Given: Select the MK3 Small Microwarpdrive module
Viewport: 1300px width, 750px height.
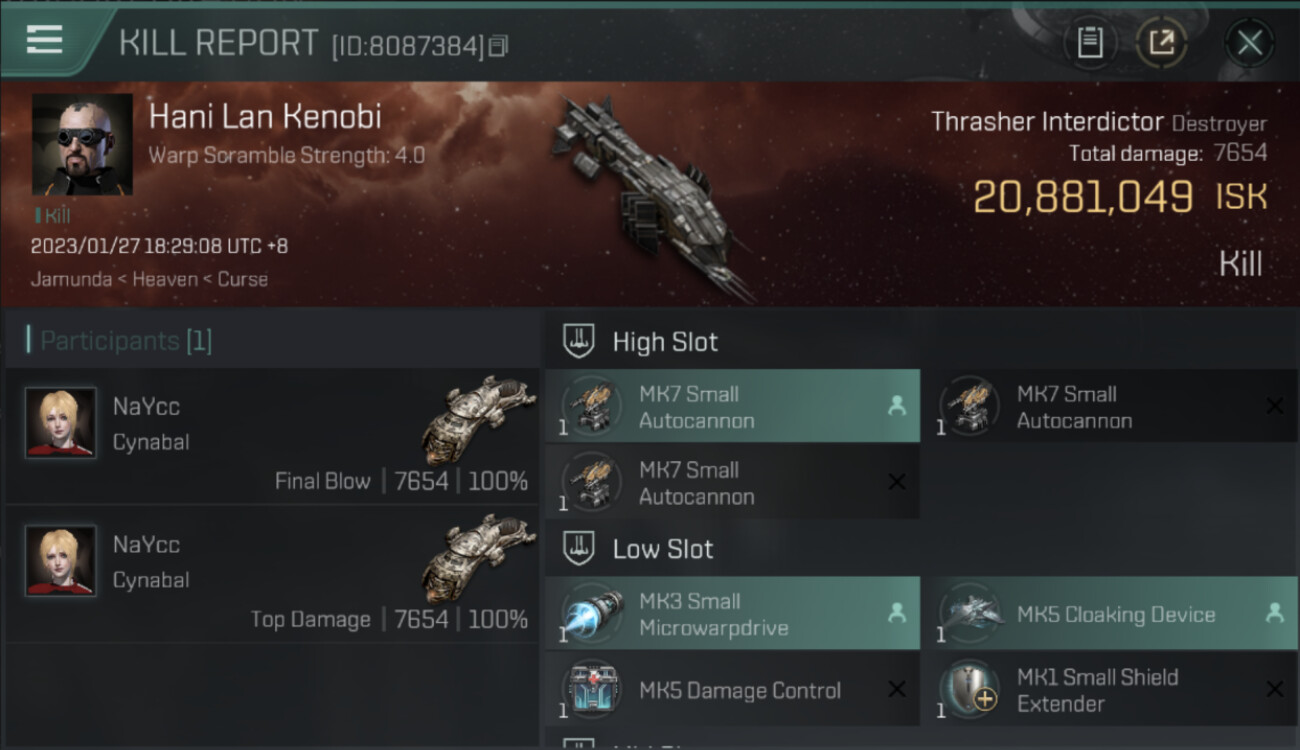Looking at the screenshot, I should [x=732, y=614].
